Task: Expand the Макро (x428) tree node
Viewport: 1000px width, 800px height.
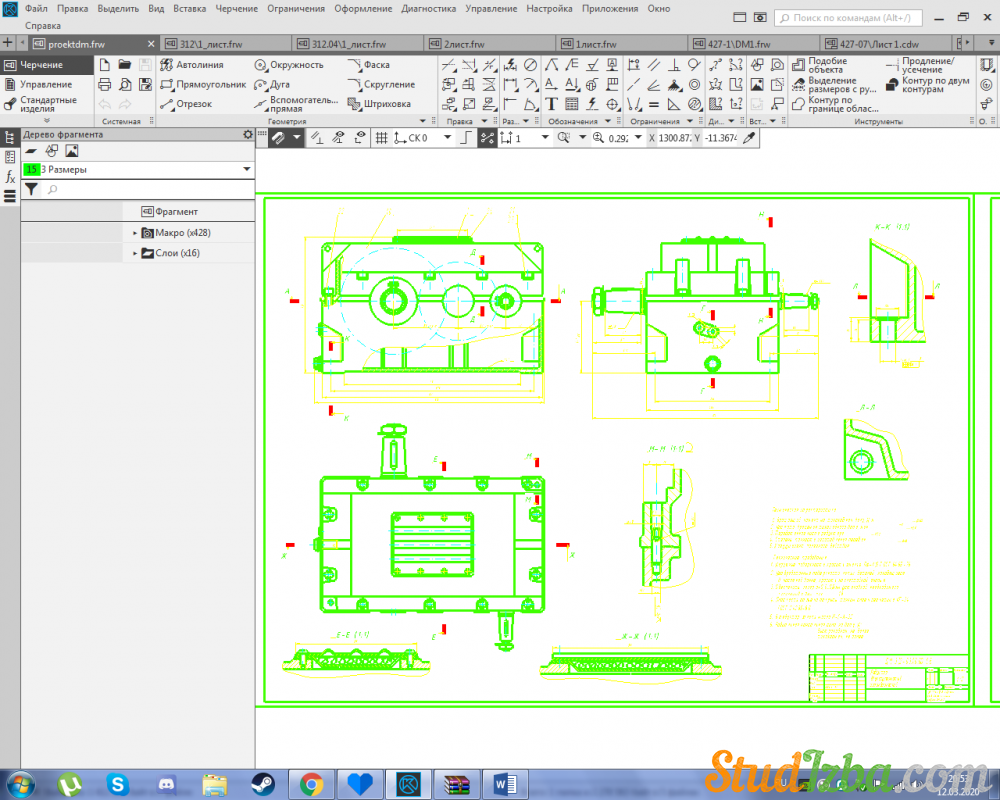Action: pos(135,233)
